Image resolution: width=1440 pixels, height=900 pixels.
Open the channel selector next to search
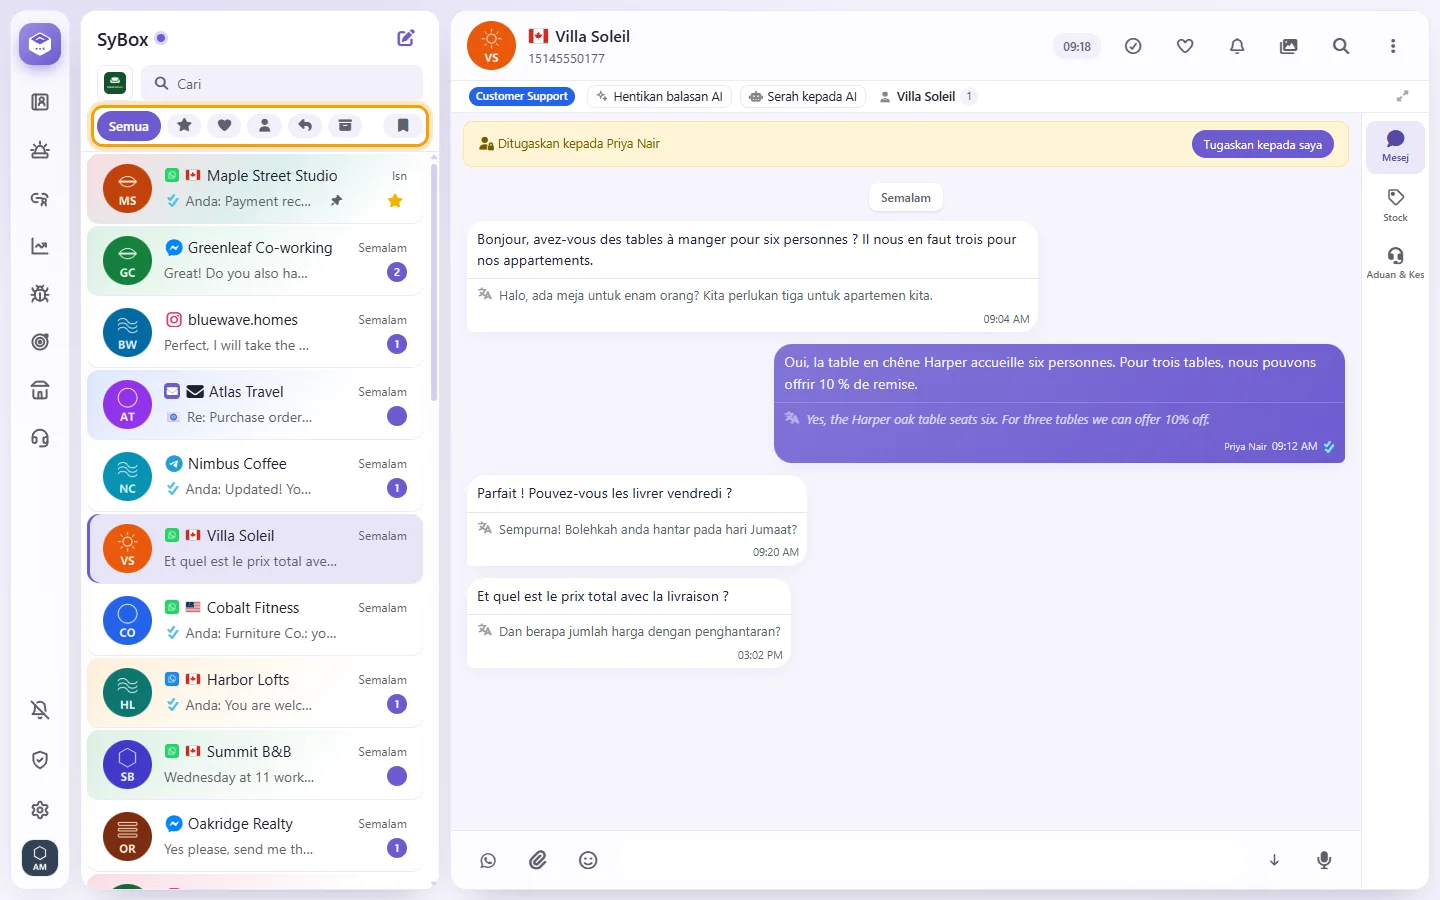[115, 83]
